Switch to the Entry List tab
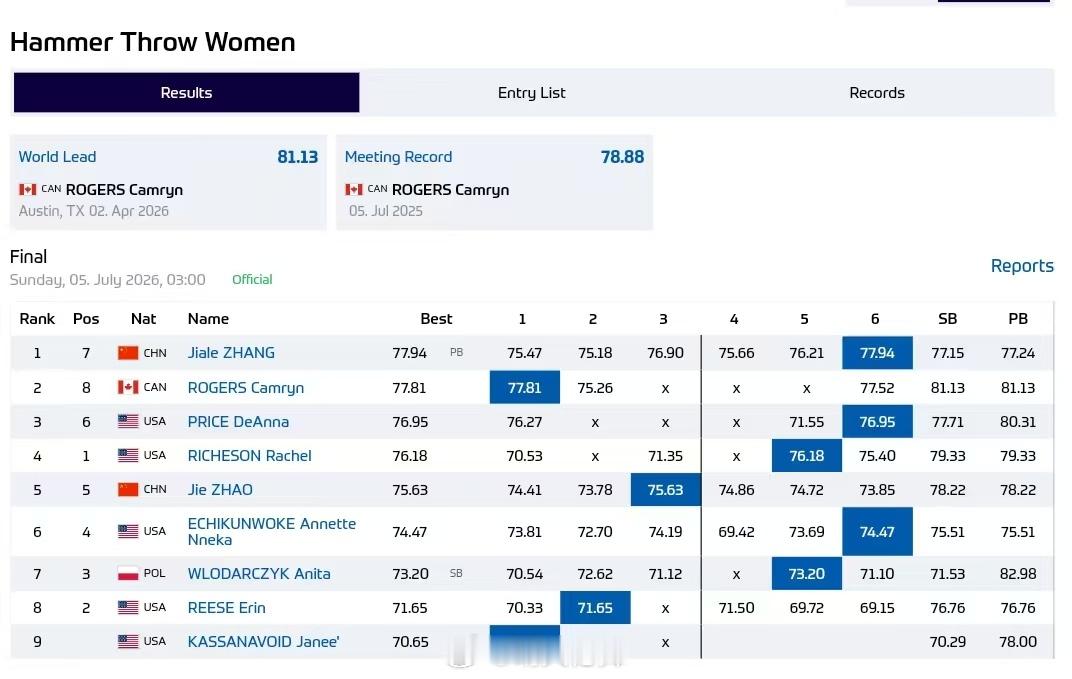 tap(531, 92)
